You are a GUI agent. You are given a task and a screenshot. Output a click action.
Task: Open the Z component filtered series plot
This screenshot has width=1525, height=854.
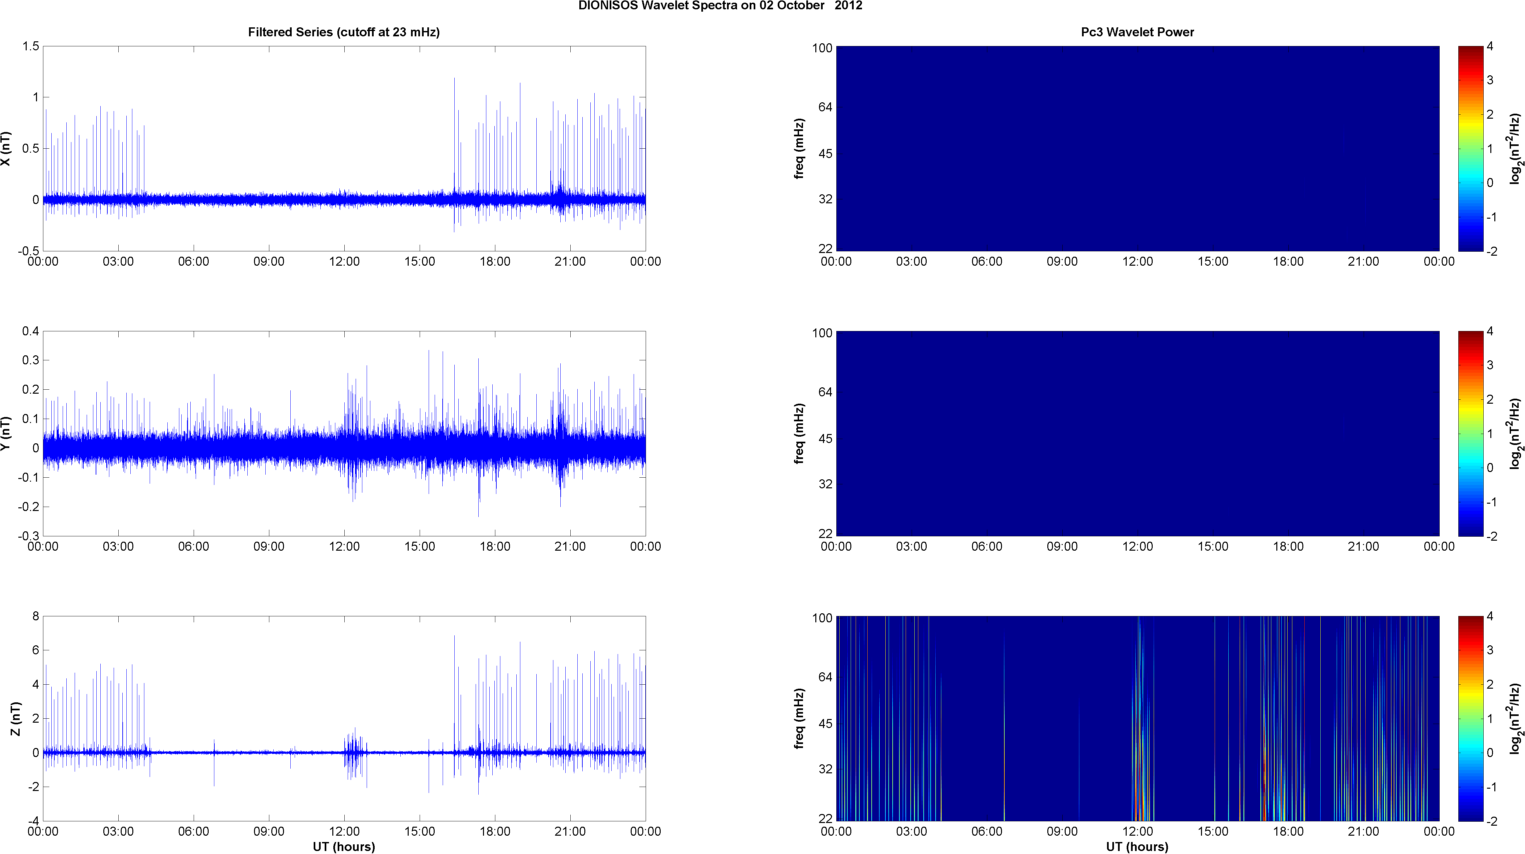click(344, 718)
